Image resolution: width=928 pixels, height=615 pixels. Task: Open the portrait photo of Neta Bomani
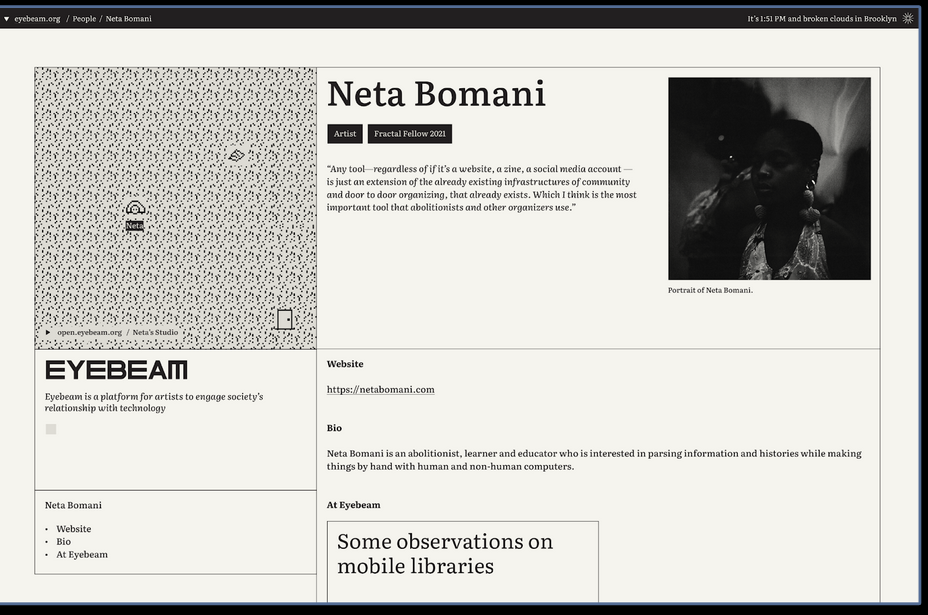pyautogui.click(x=769, y=178)
